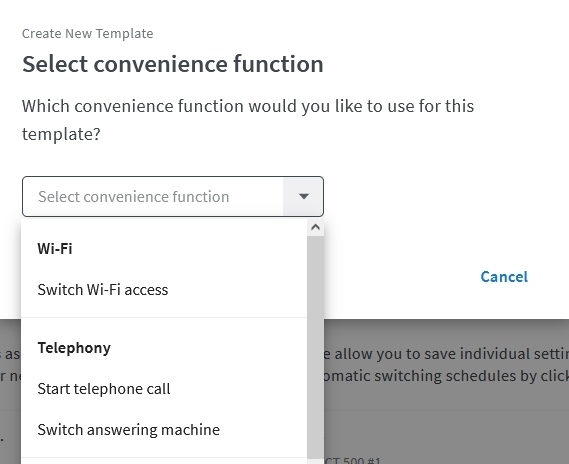Cancel the template creation dialog
The height and width of the screenshot is (464, 569).
(x=504, y=277)
